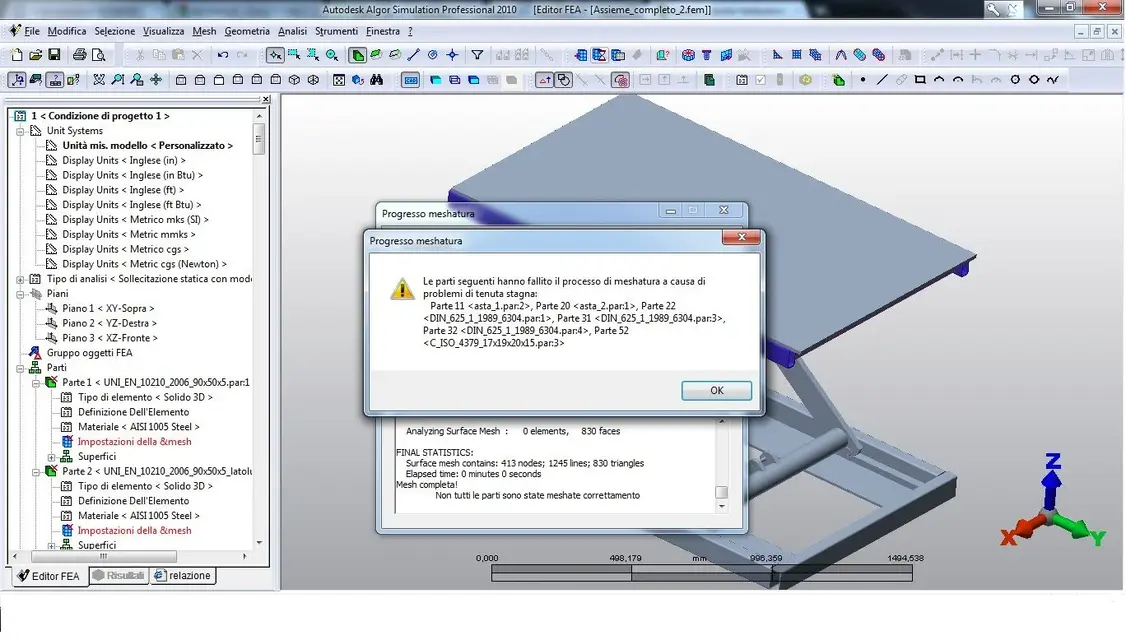Click the draw Rectangle tool icon
Viewport: 1126px width, 640px height.
pos(920,80)
